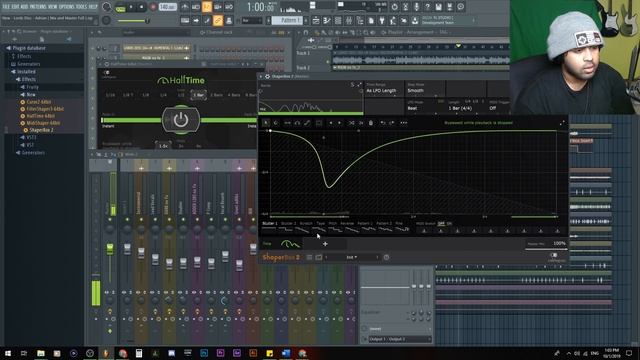Open ShaperBox 2 plugin settings gear
This screenshot has height=360, width=640.
click(x=267, y=76)
